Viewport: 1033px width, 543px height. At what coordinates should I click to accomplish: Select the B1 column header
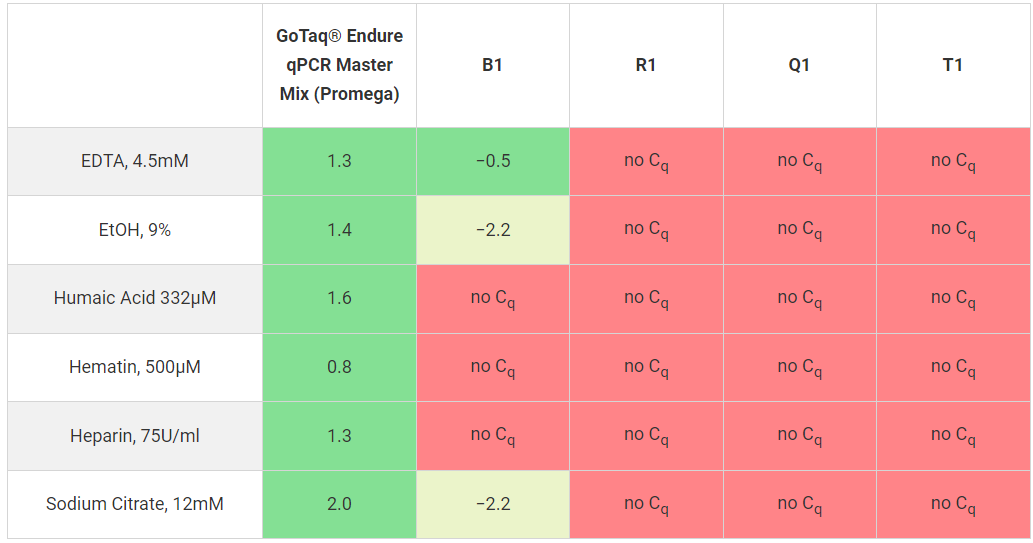(492, 65)
